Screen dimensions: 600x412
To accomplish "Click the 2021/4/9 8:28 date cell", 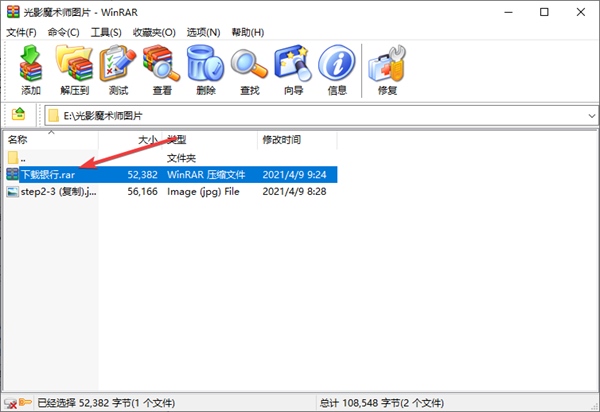I will [294, 191].
